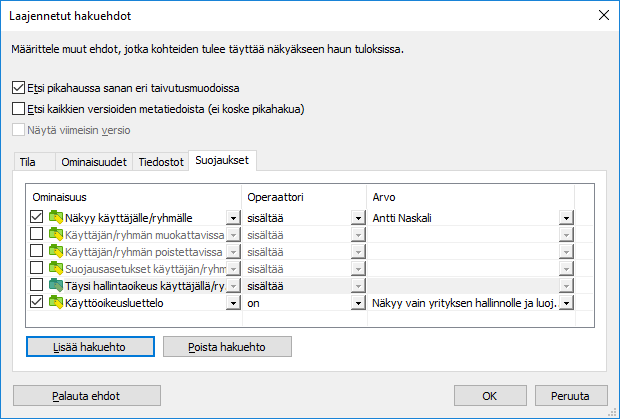Screen dimensions: 620x419
Task: Click the 'Käyttöoikeusluettelo' property icon
Action: 56,302
